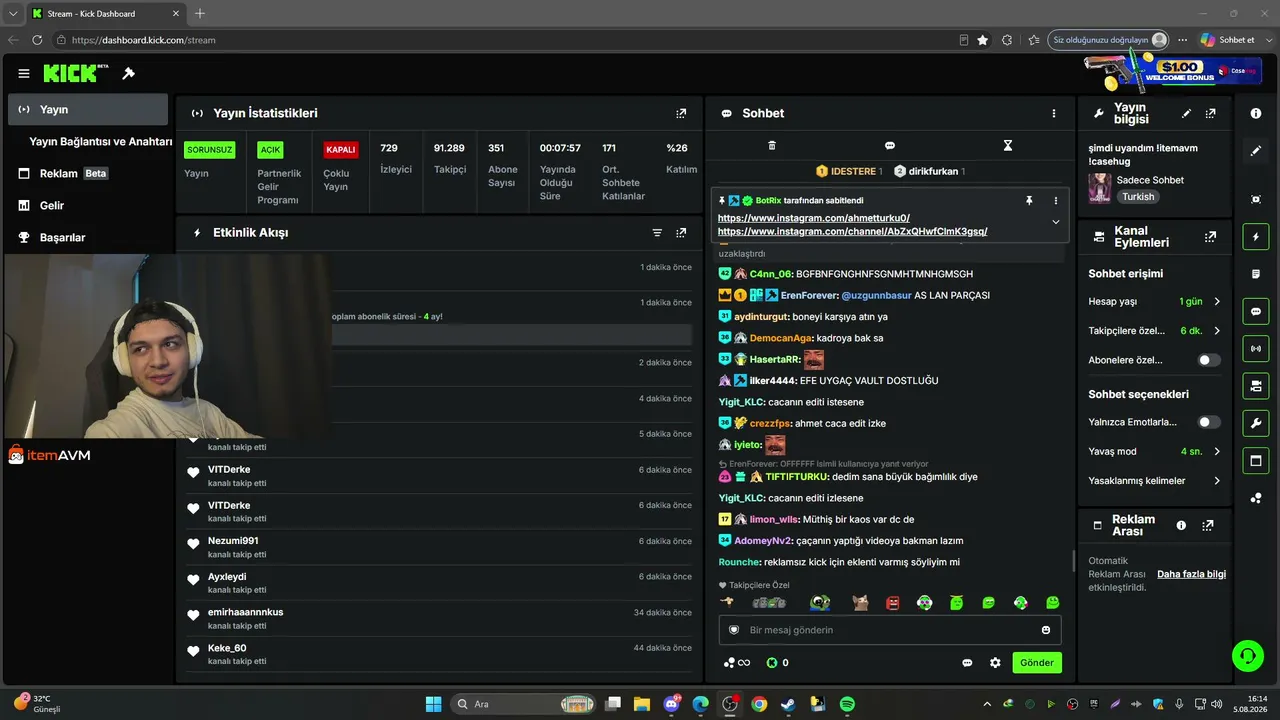The height and width of the screenshot is (720, 1280).
Task: Click the pencil icon in right toolbar
Action: (1256, 151)
